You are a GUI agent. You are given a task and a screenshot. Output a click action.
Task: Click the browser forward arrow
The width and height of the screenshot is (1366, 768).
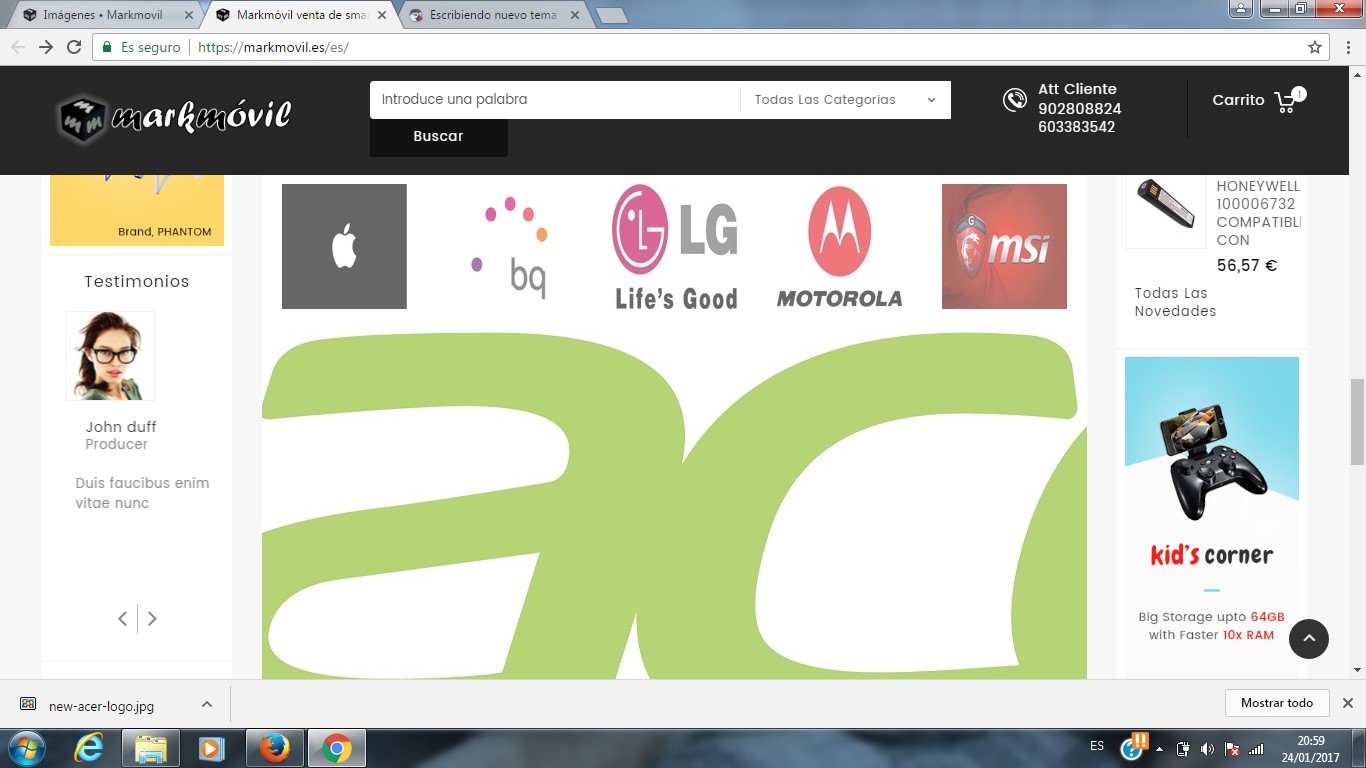(x=46, y=47)
